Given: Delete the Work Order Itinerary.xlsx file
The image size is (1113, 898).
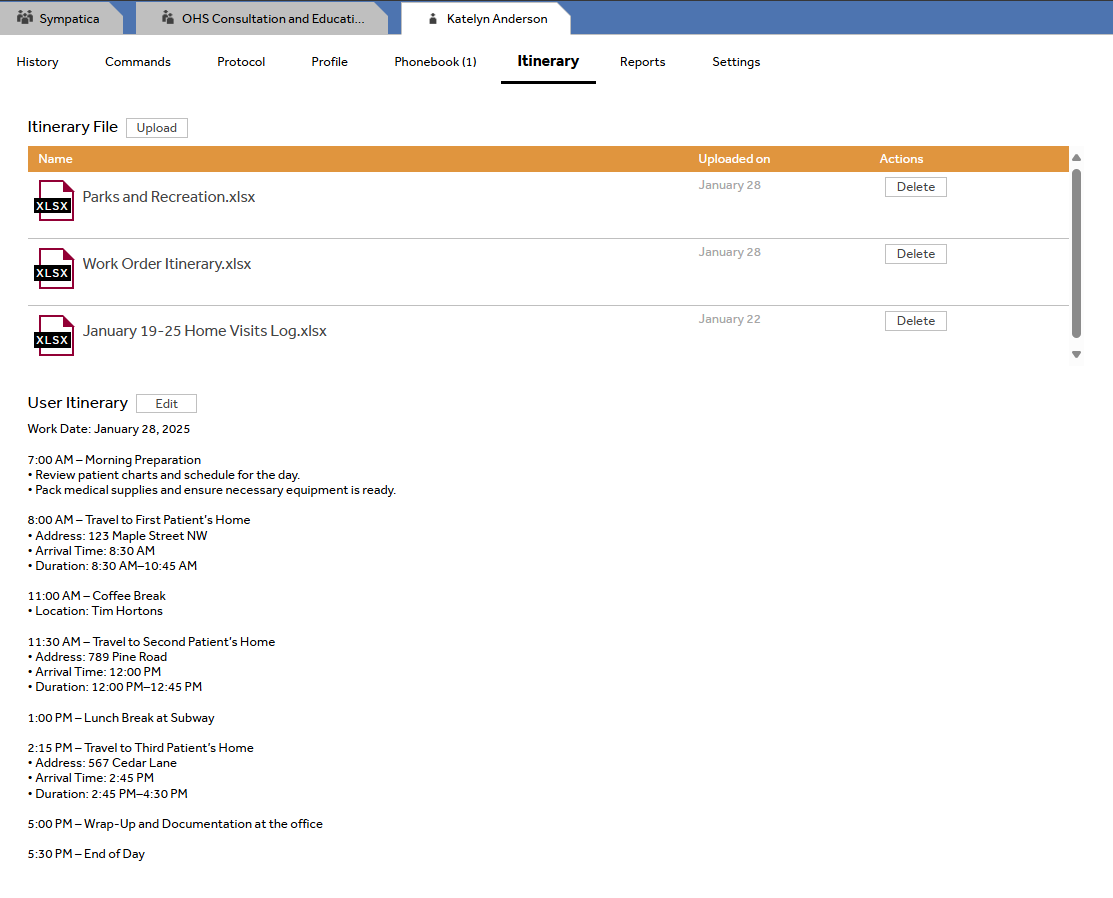Looking at the screenshot, I should coord(915,254).
